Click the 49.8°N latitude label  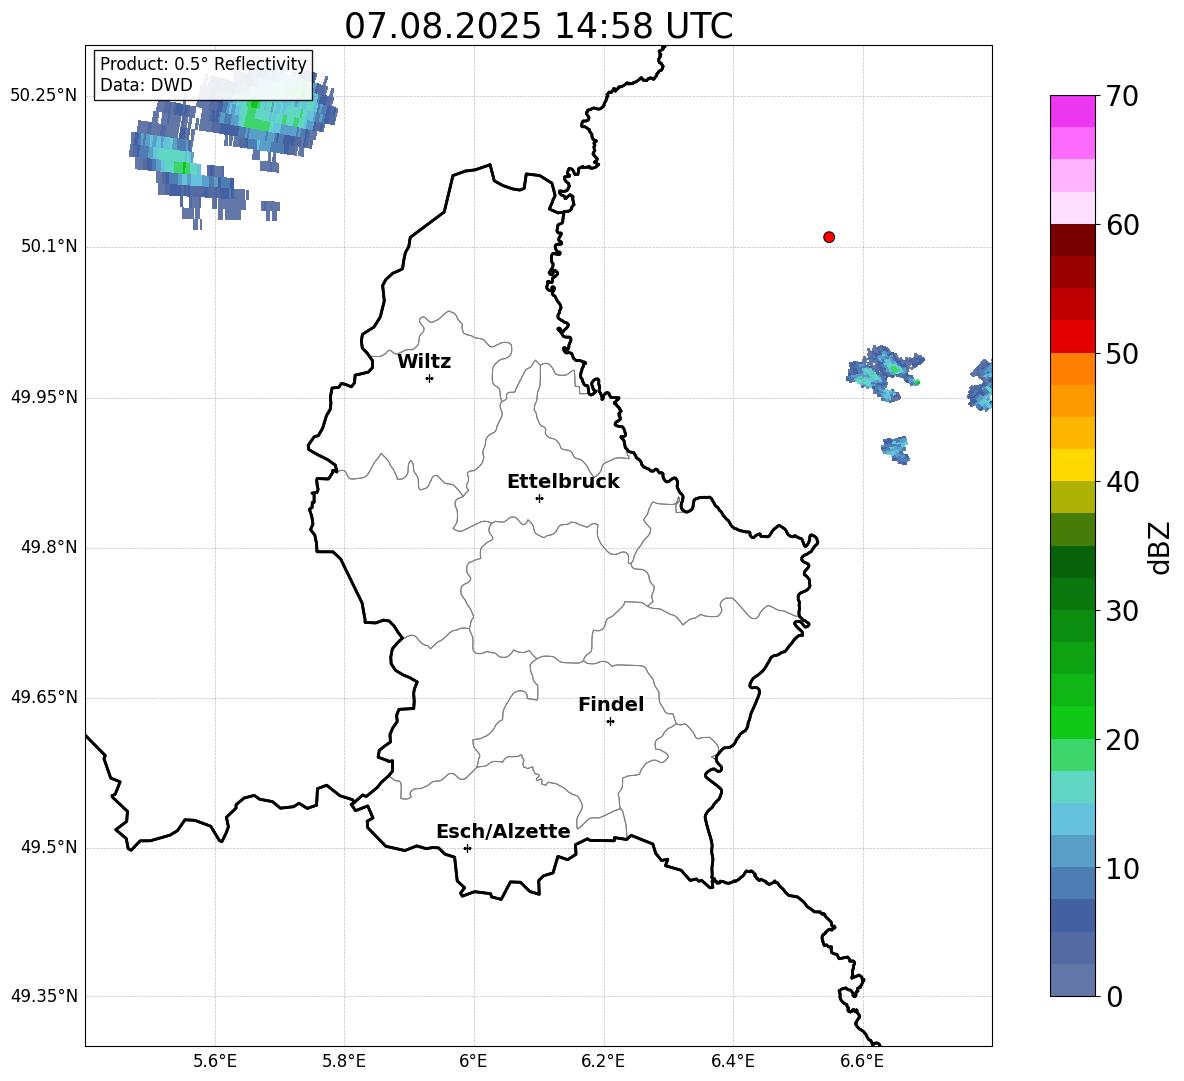coord(49,547)
